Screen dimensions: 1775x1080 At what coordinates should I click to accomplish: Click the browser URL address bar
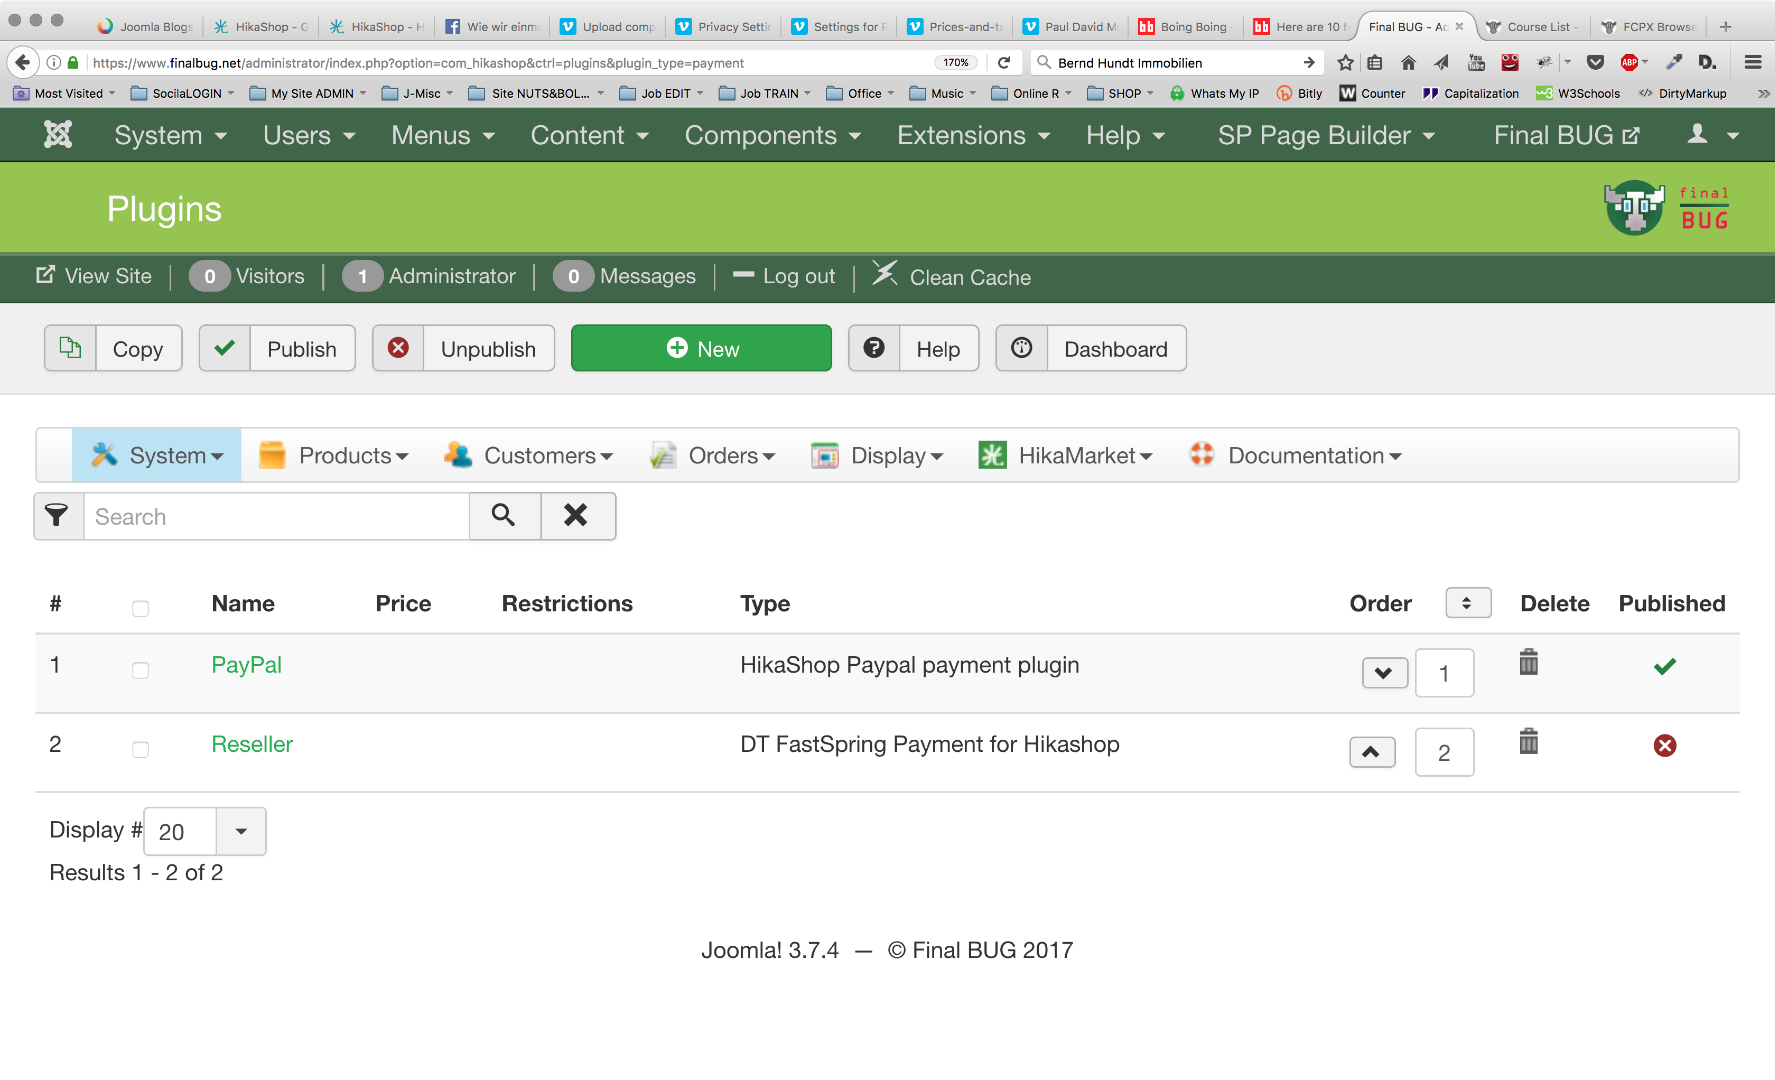(510, 63)
